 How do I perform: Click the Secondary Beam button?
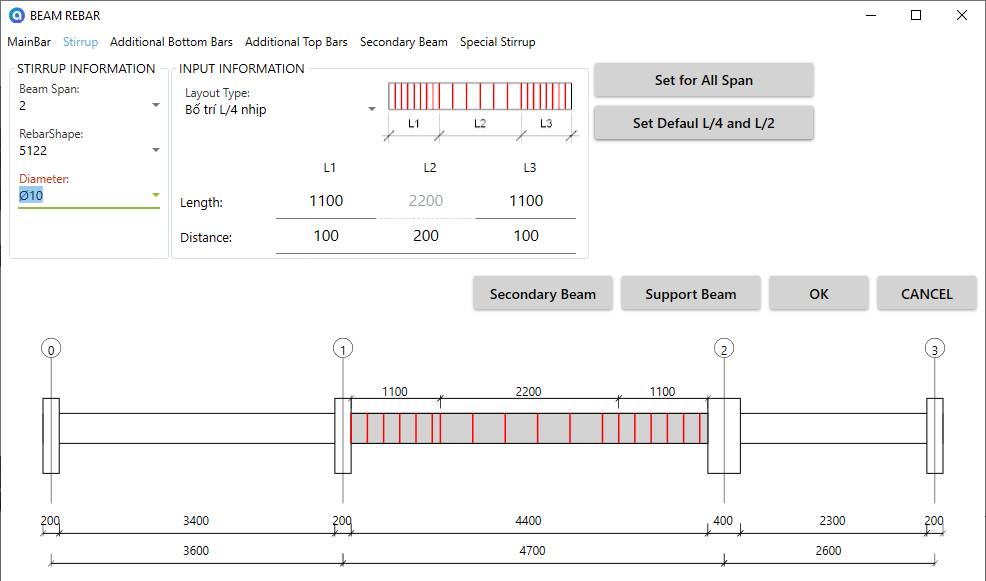pos(543,294)
